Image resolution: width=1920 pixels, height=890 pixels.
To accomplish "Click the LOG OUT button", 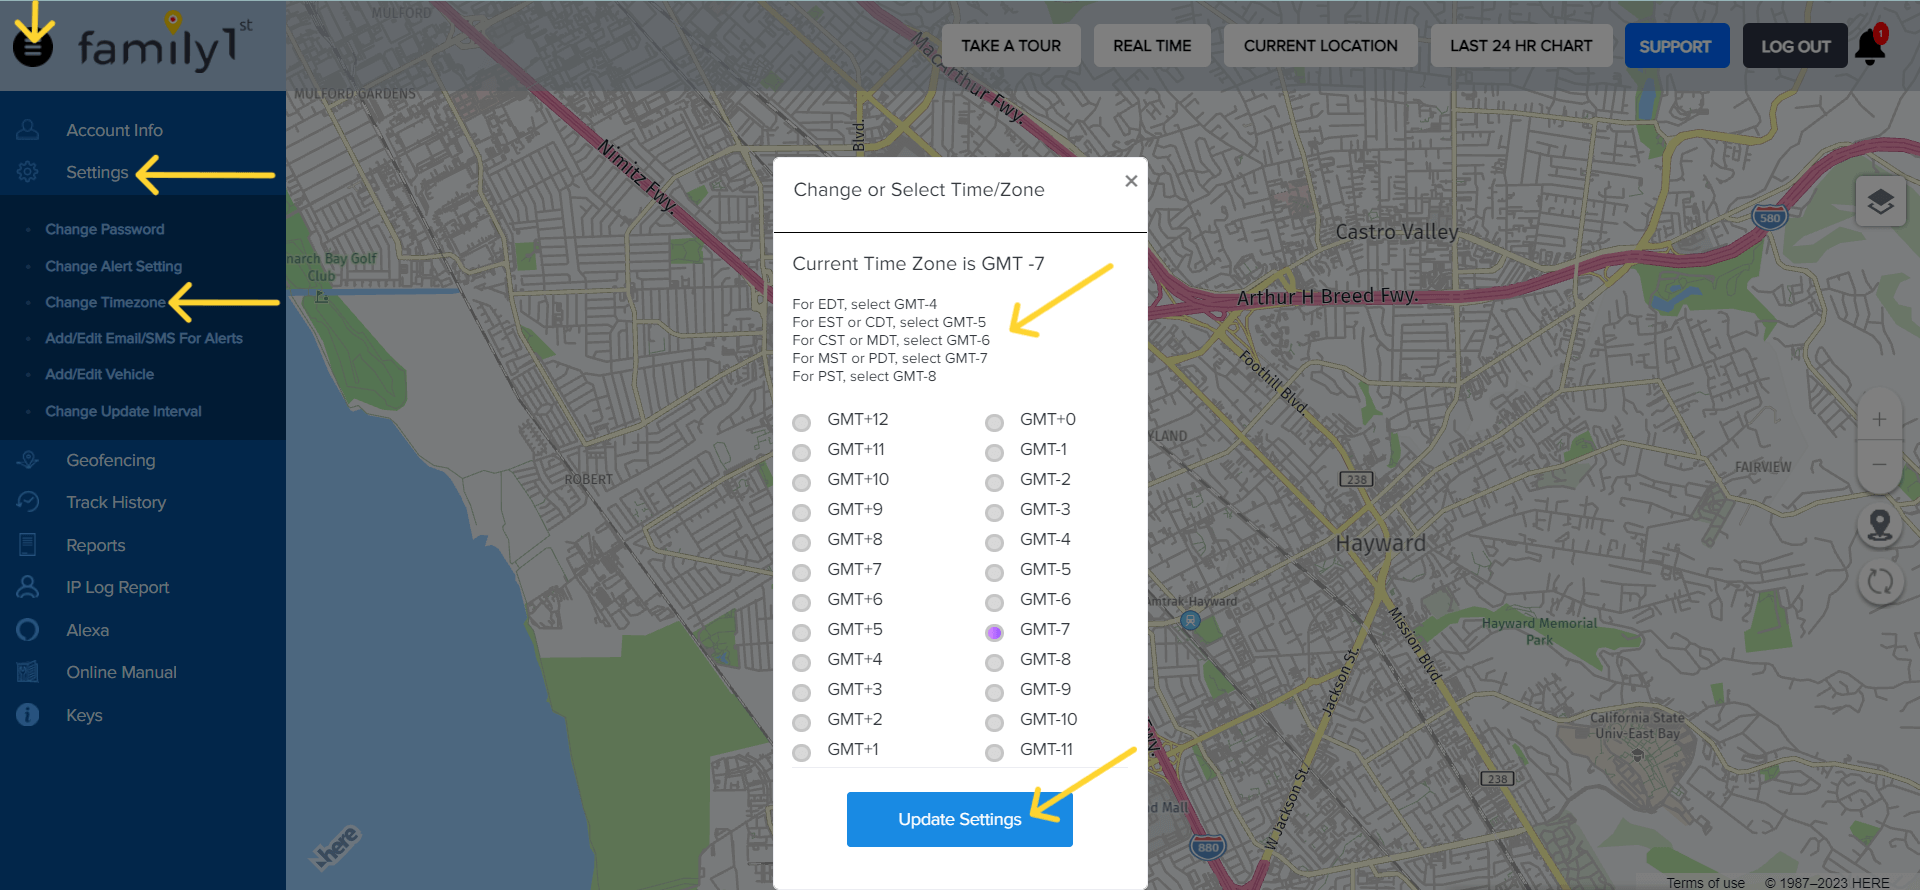I will [1795, 46].
